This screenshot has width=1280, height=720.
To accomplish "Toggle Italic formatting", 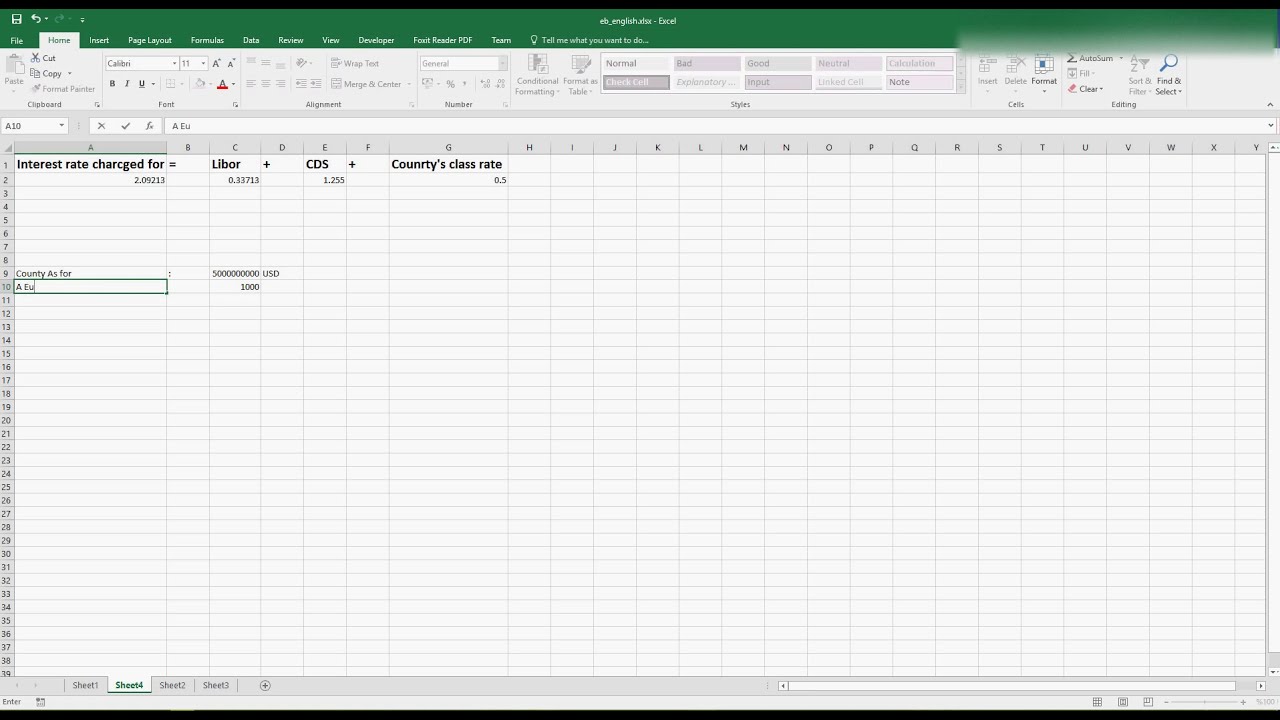I will pos(127,84).
